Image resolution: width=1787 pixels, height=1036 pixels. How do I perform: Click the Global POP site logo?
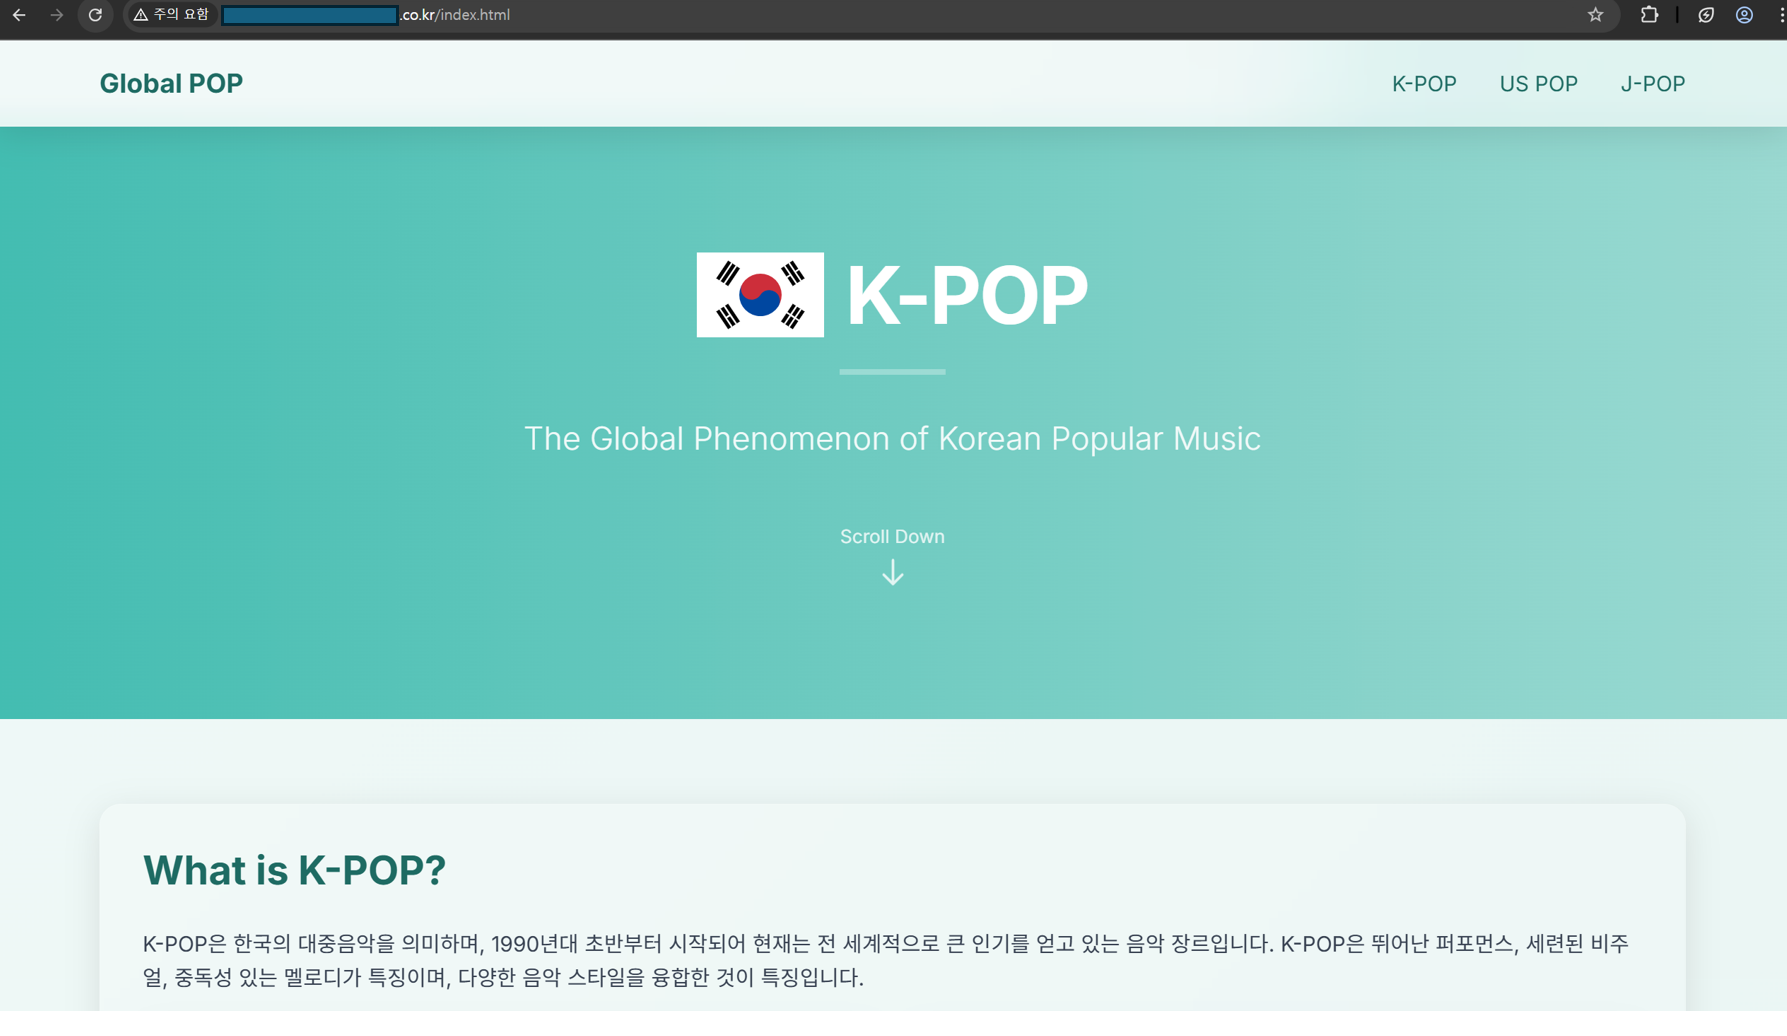pyautogui.click(x=171, y=83)
